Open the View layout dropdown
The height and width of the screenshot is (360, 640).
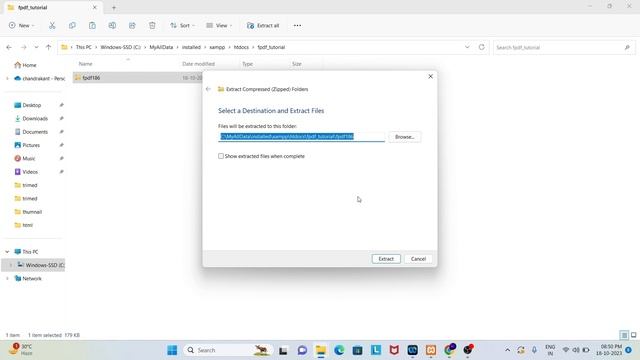(219, 25)
